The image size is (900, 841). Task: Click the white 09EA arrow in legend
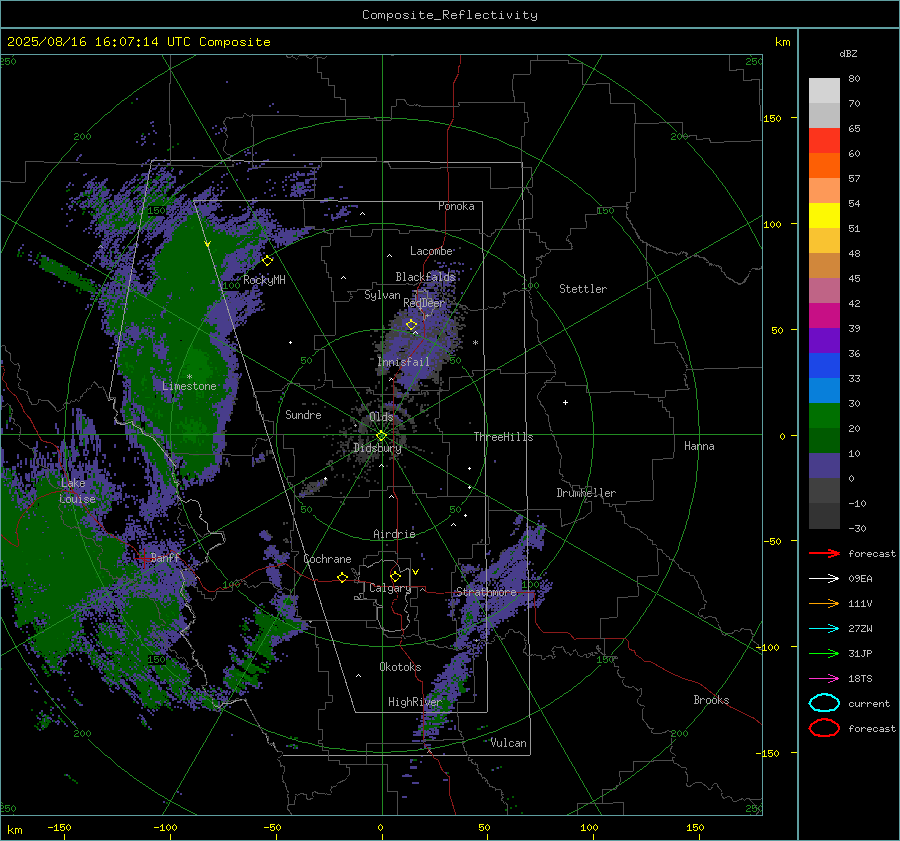pyautogui.click(x=824, y=578)
